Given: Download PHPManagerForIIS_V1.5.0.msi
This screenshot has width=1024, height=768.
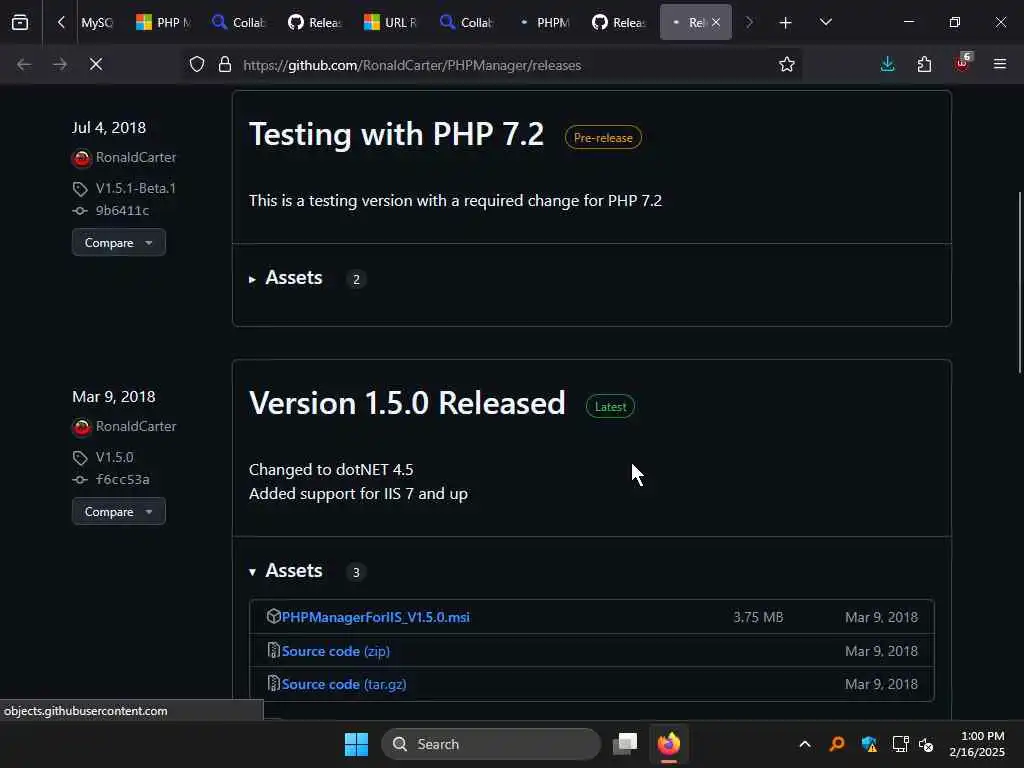Looking at the screenshot, I should point(376,617).
